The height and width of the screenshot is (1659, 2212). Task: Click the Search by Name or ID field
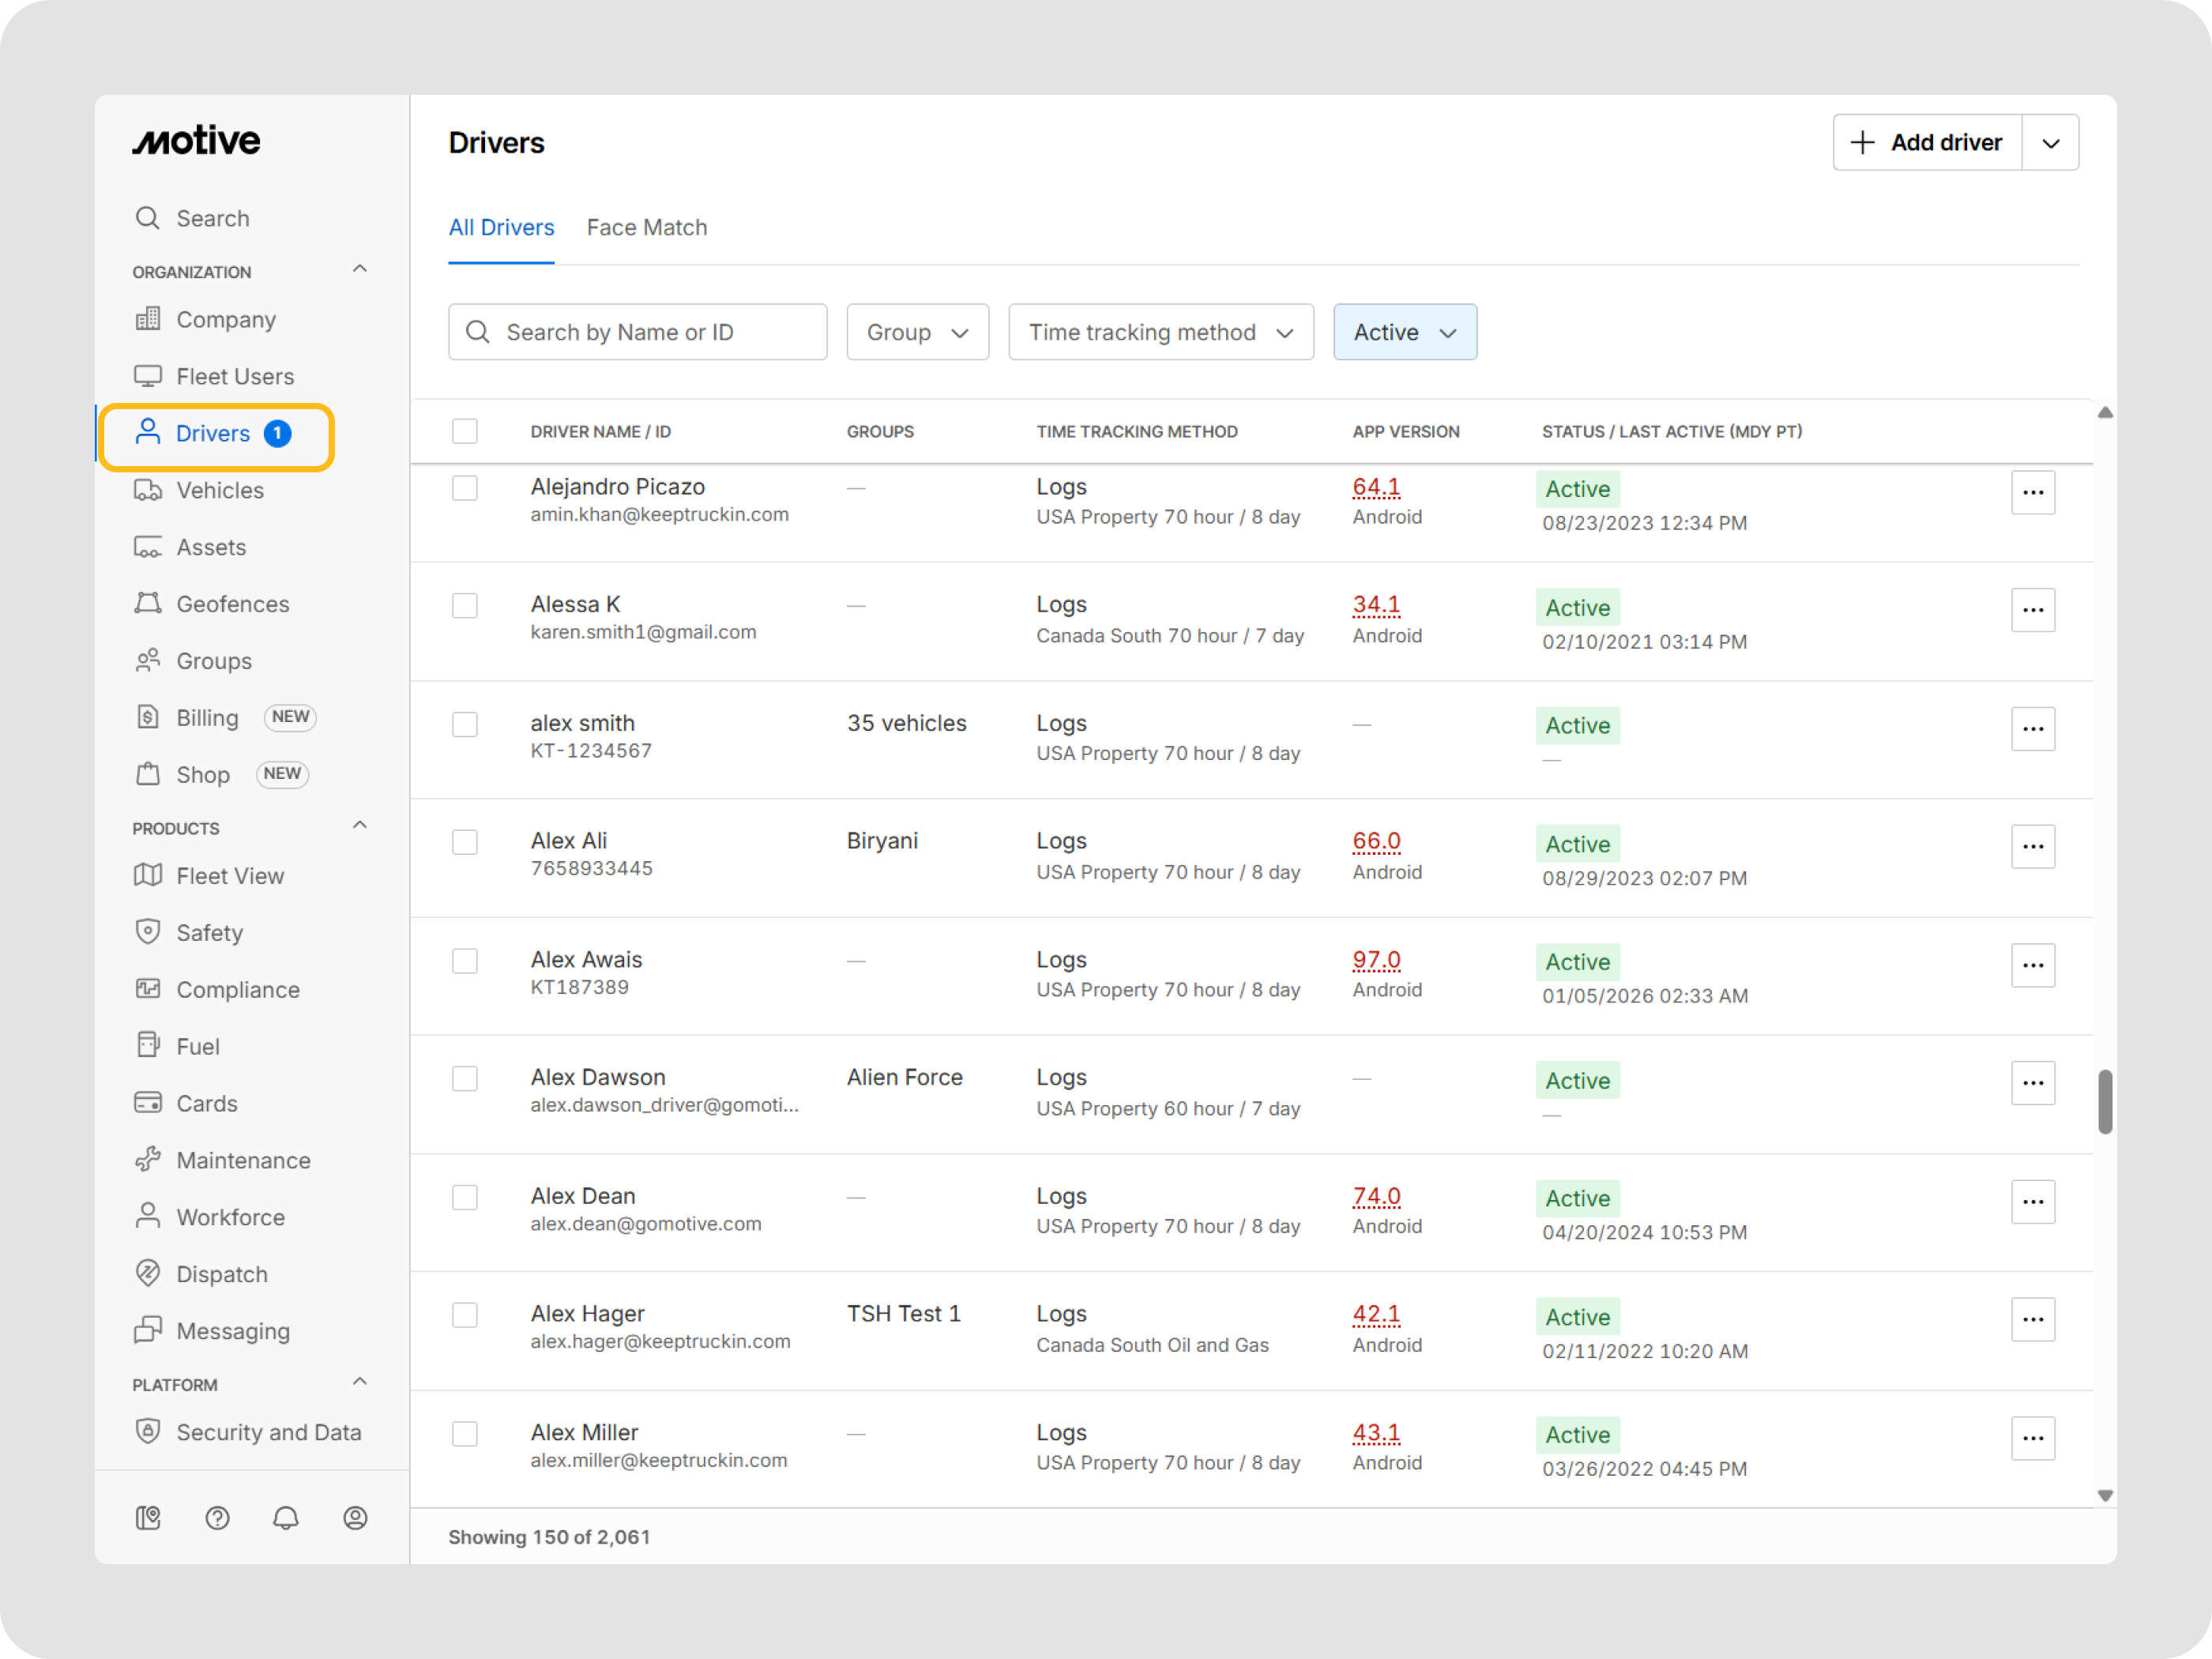point(638,332)
